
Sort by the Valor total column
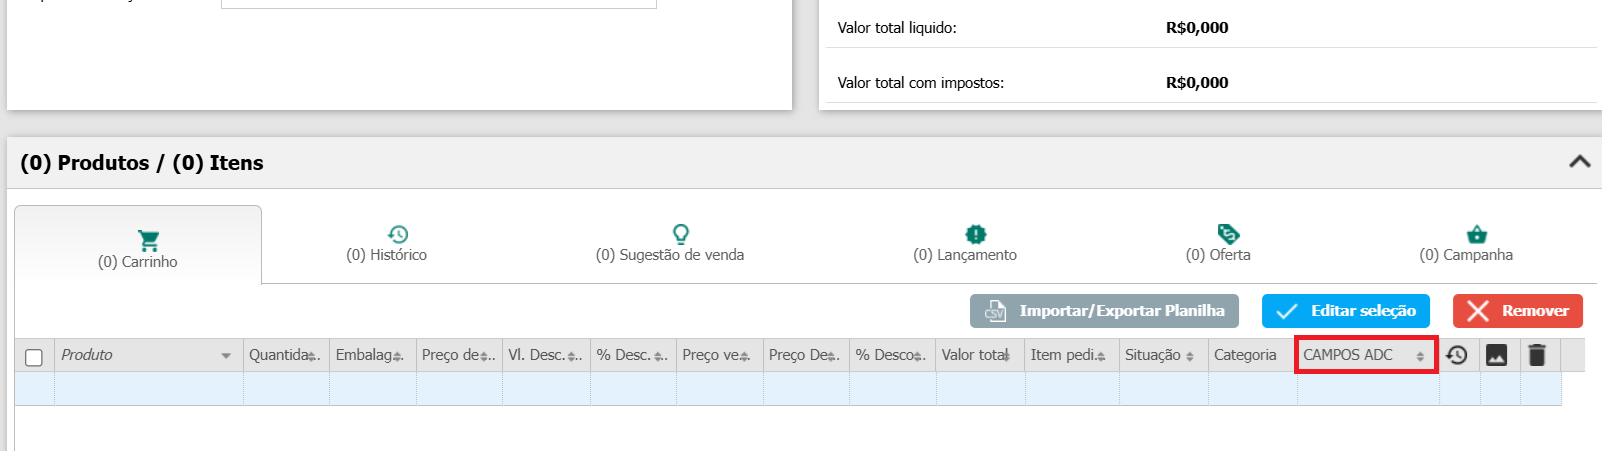pos(980,355)
